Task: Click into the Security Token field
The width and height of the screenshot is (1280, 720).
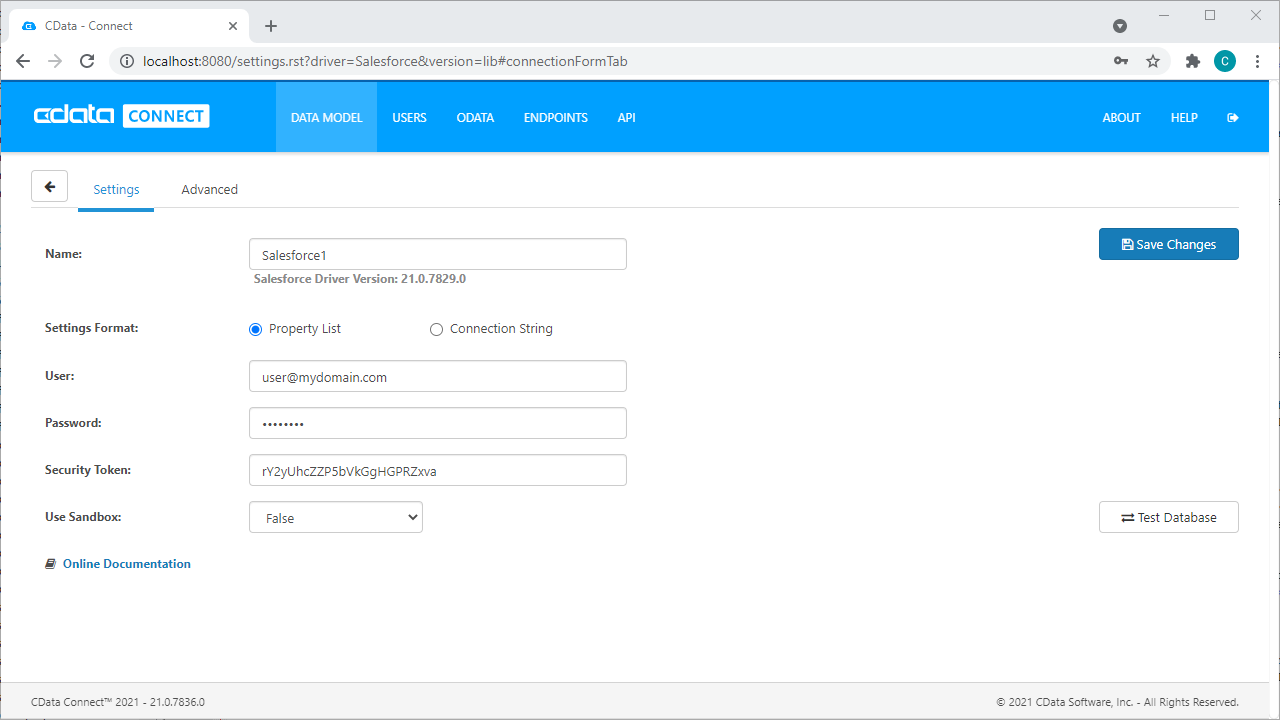Action: [438, 471]
